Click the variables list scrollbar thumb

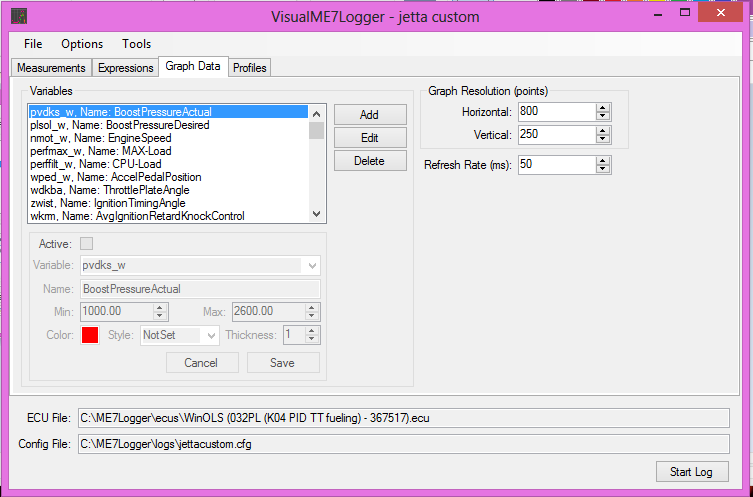(316, 130)
